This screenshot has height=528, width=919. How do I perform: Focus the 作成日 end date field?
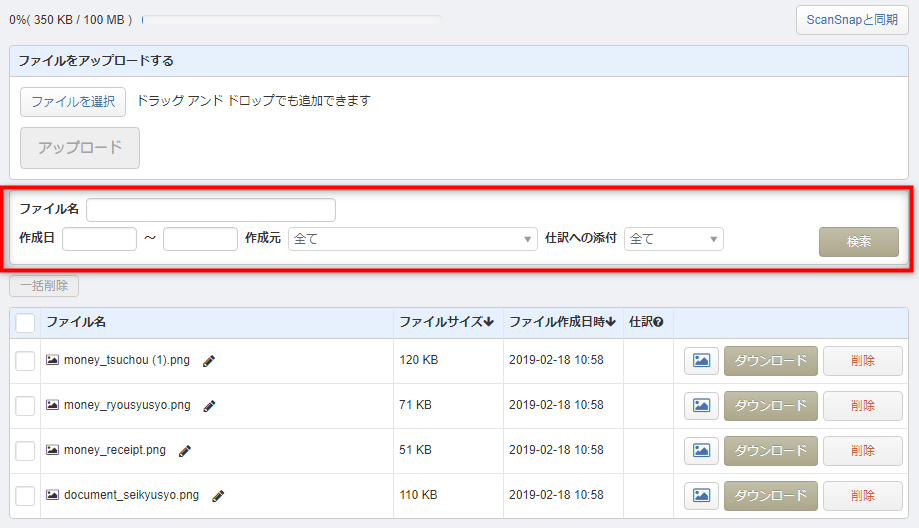click(x=200, y=239)
